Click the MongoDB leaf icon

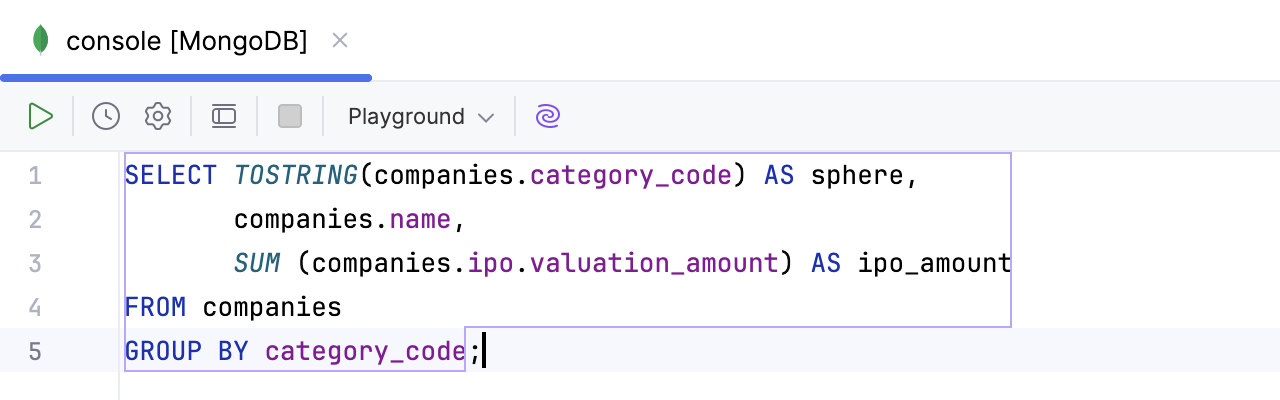click(x=41, y=40)
